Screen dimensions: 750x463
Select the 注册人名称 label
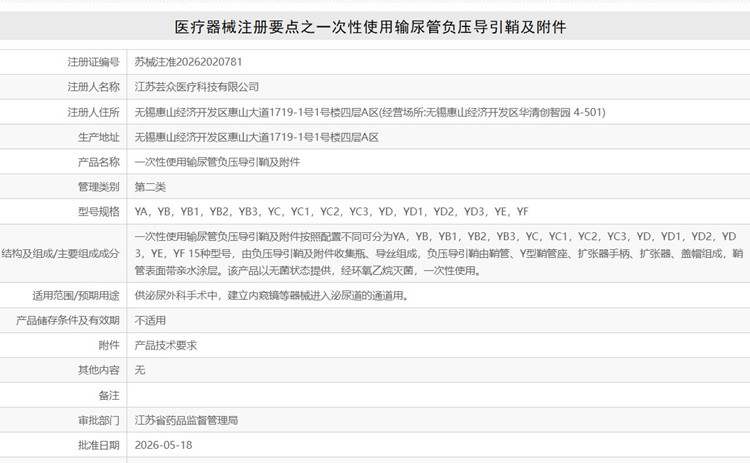(x=93, y=87)
